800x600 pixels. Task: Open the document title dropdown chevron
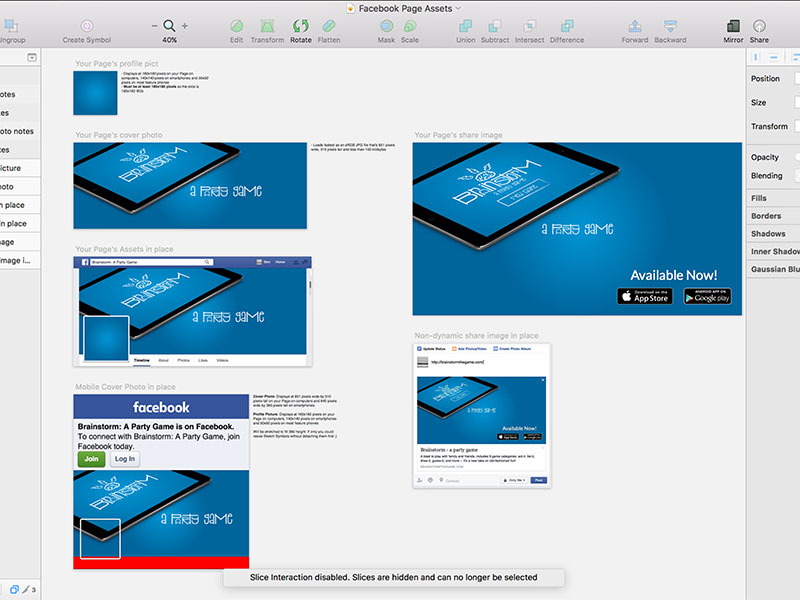click(459, 7)
